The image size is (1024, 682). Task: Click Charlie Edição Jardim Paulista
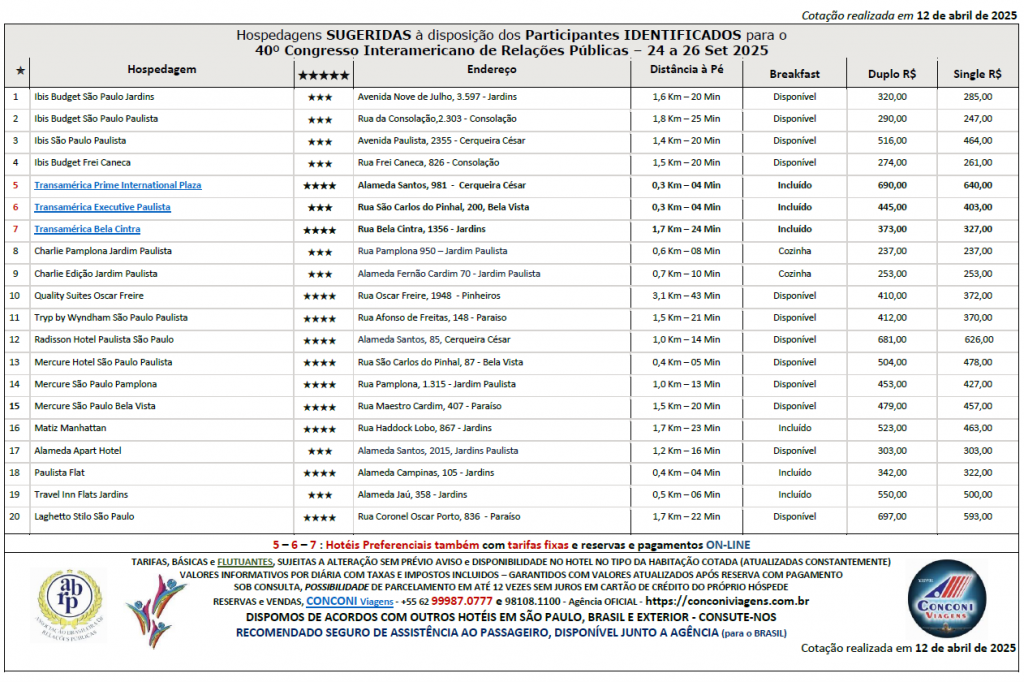[x=96, y=274]
